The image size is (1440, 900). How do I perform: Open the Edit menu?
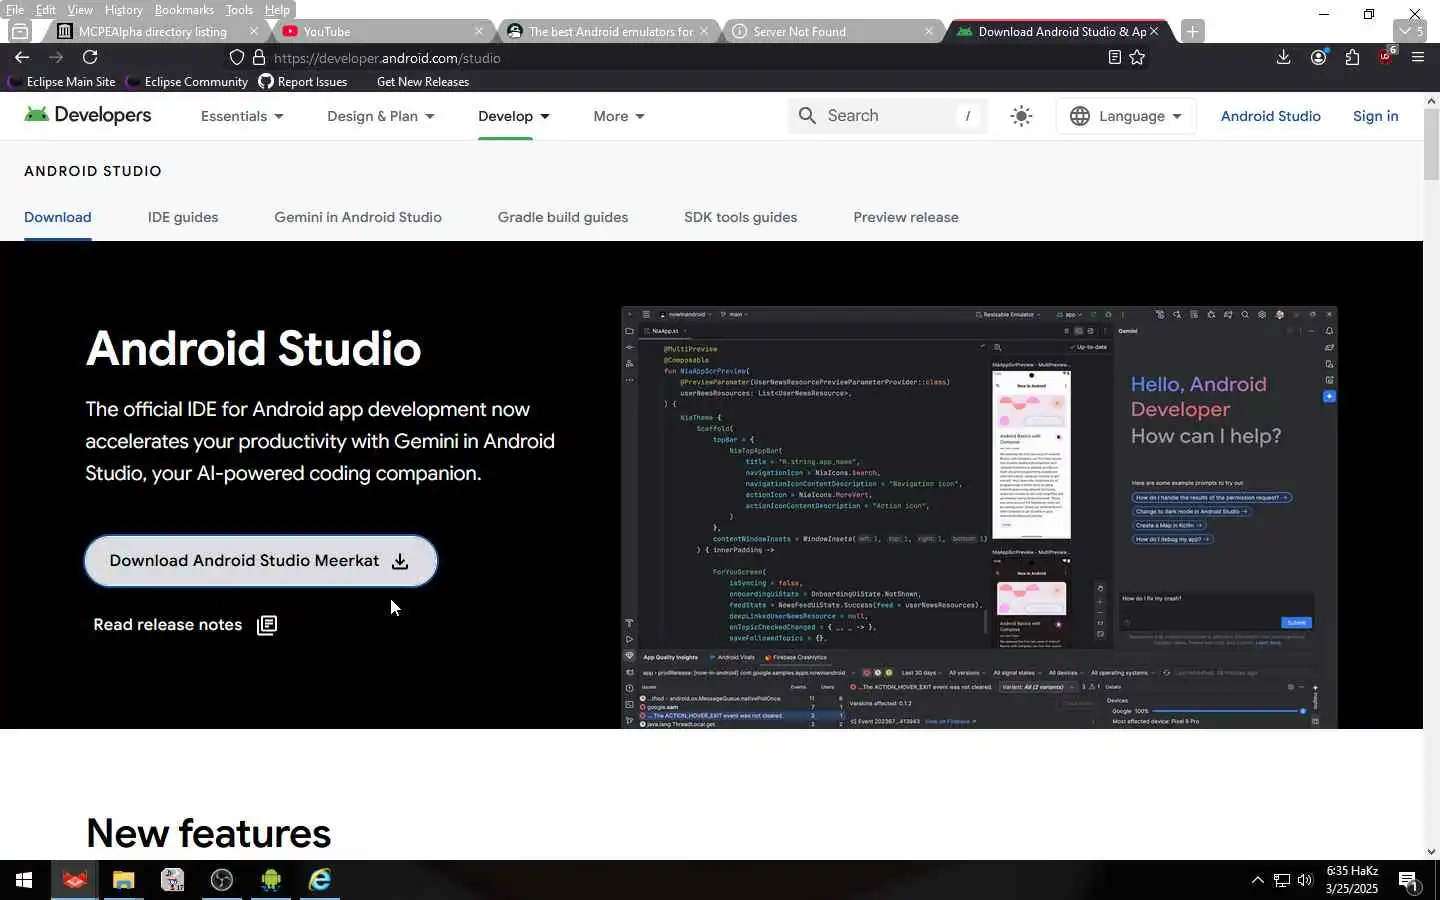tap(46, 10)
